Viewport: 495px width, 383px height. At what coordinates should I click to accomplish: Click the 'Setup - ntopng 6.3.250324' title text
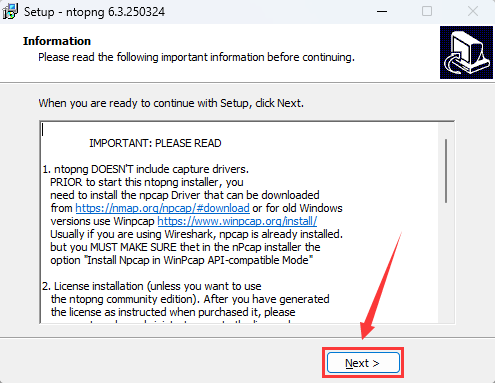tap(94, 12)
